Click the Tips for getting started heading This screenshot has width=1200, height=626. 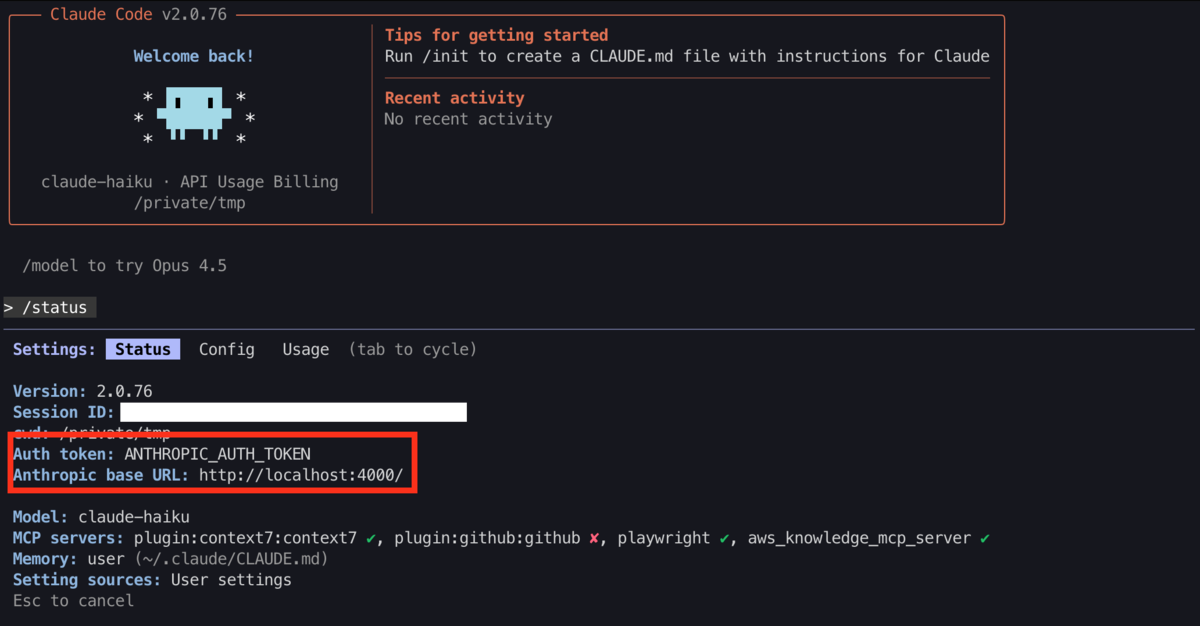496,35
